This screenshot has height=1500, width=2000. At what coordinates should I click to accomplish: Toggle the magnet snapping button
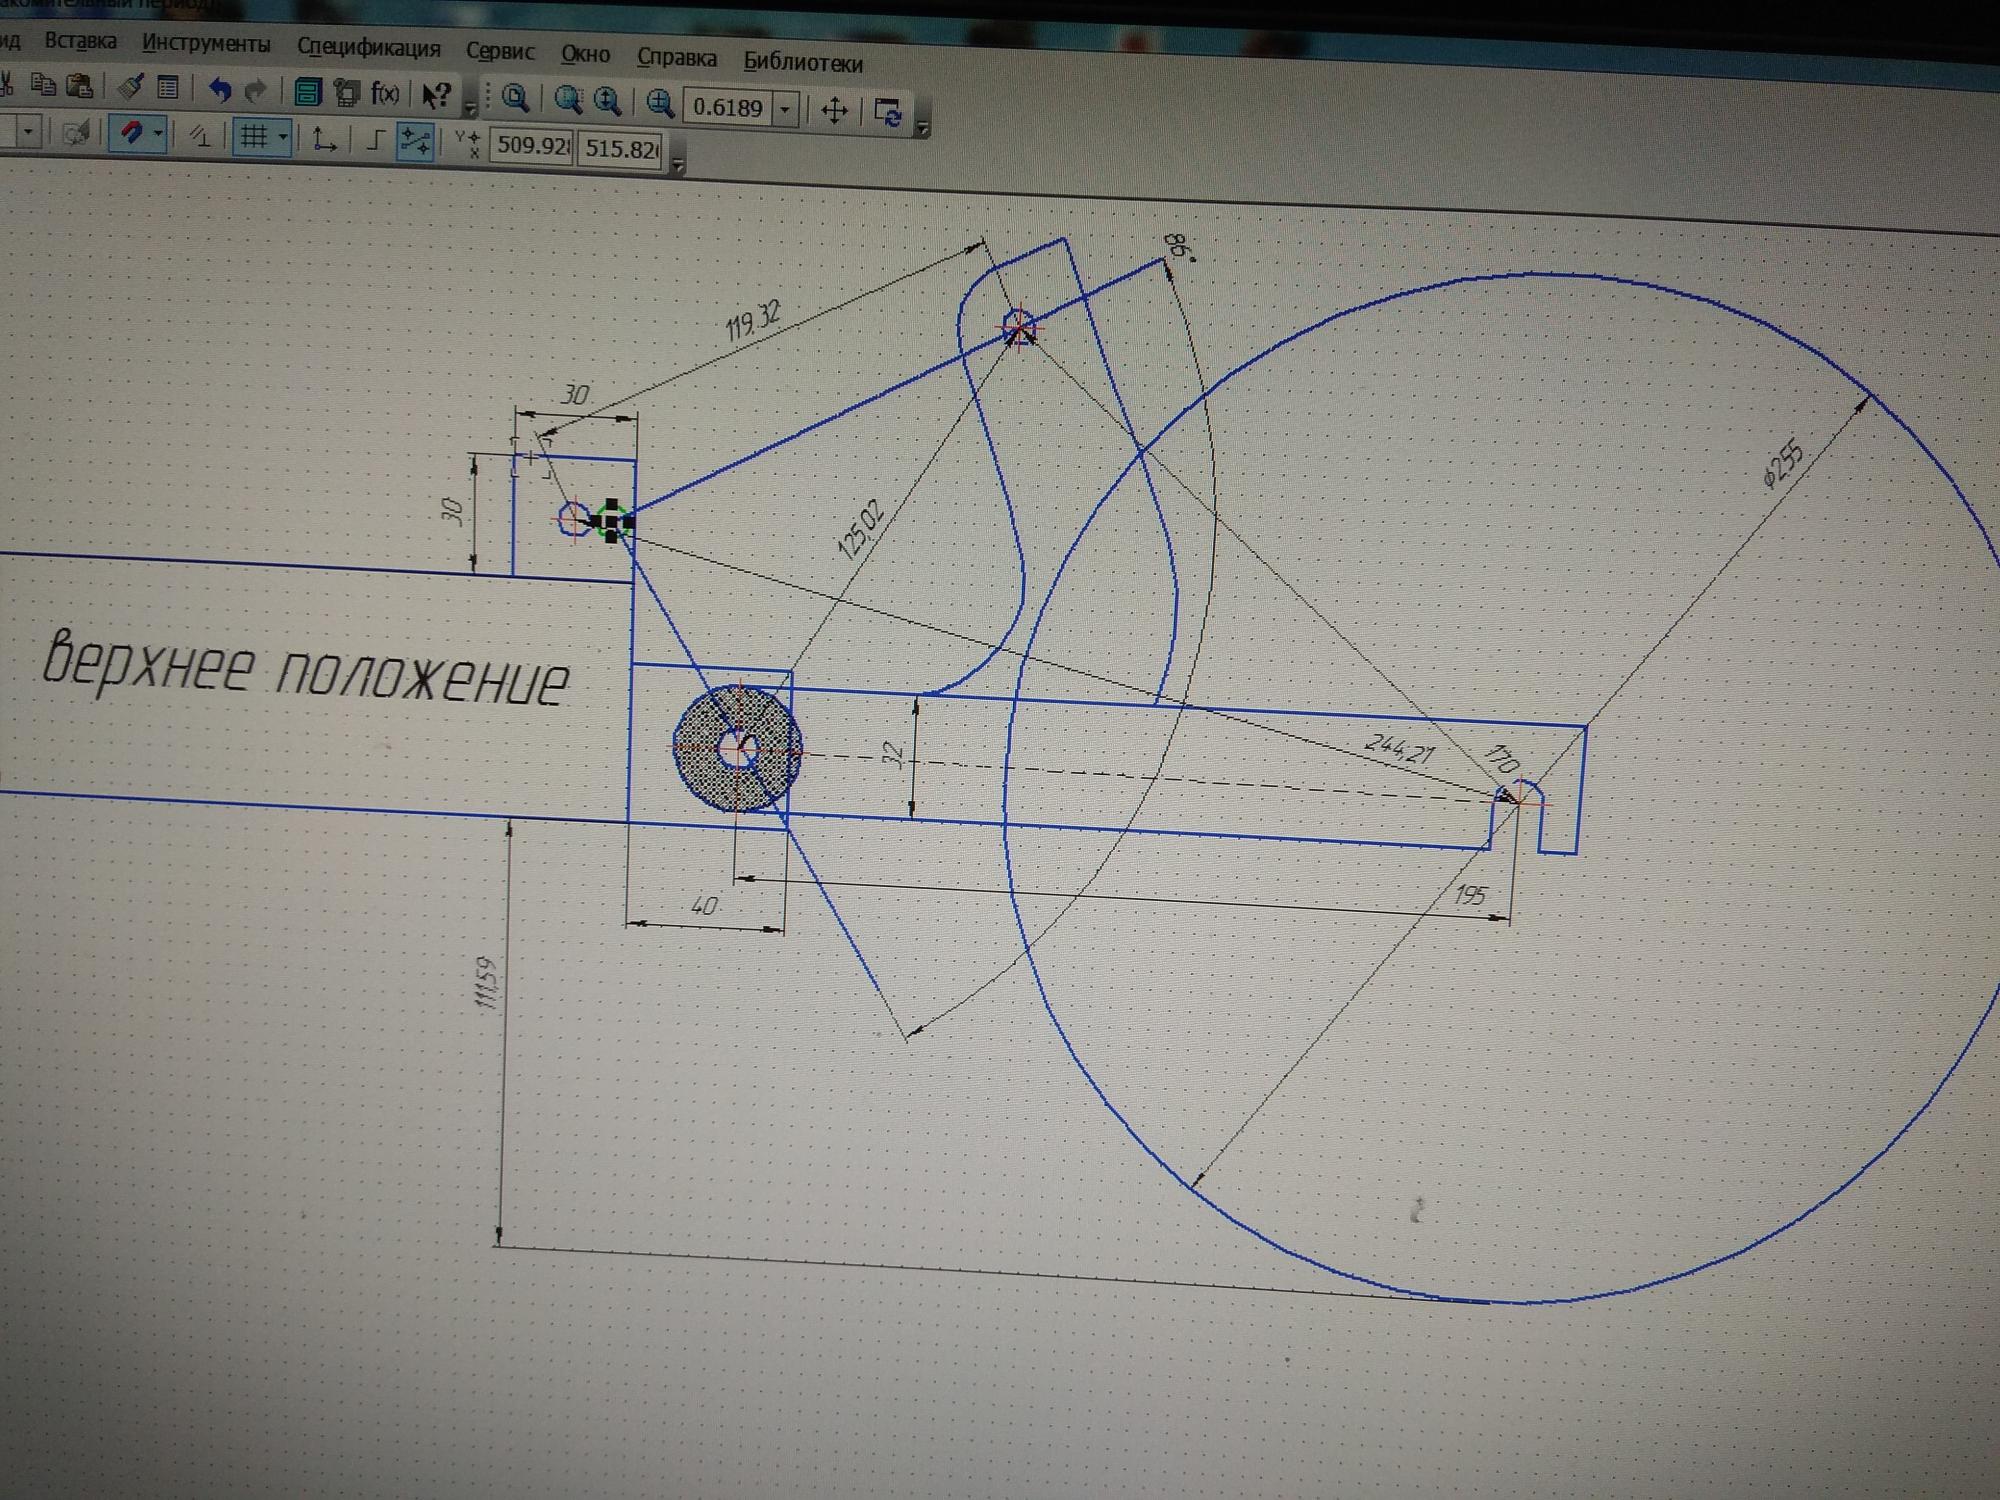pyautogui.click(x=131, y=133)
